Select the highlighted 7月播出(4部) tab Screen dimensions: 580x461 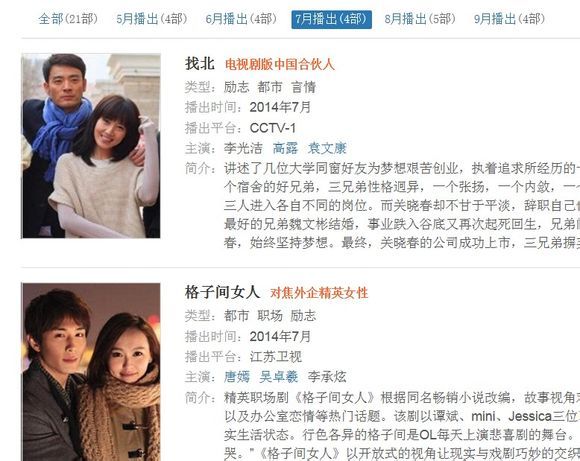(331, 19)
